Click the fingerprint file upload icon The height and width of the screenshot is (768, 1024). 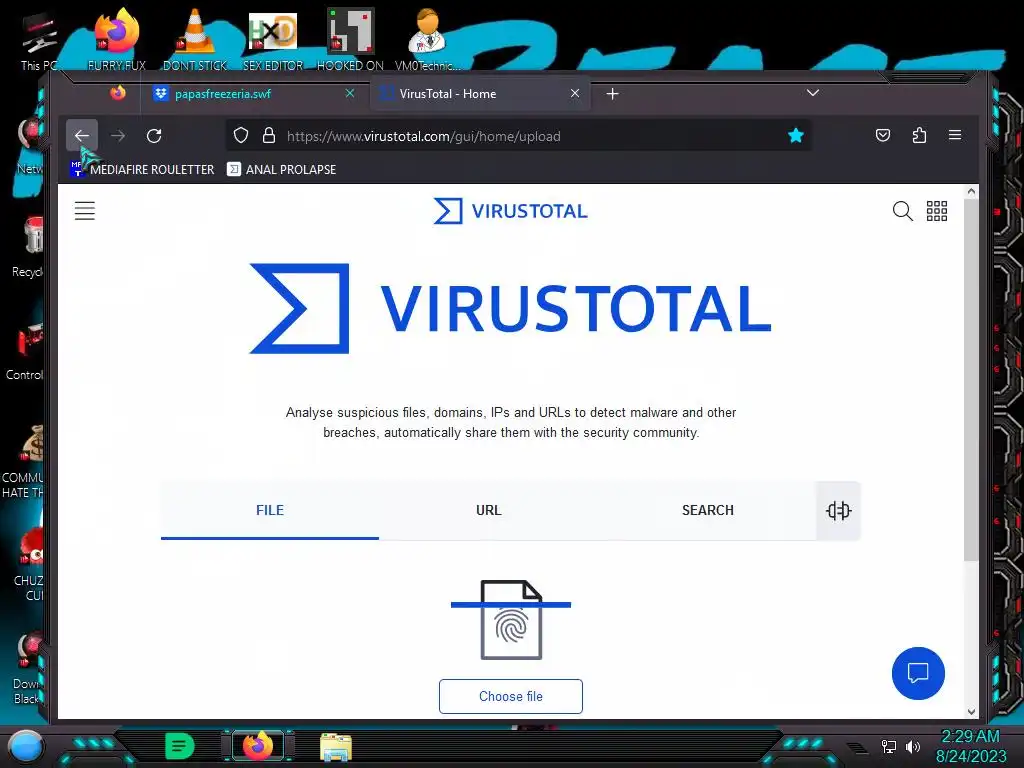[x=511, y=620]
